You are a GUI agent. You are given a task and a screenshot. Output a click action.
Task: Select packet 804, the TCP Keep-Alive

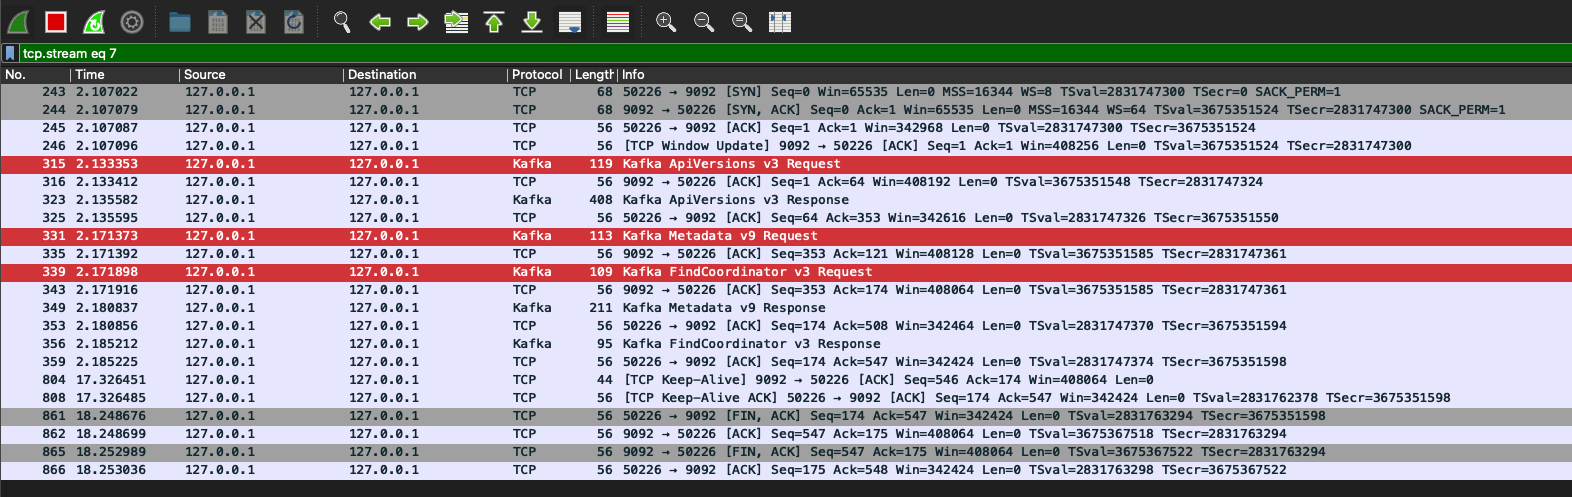(786, 380)
